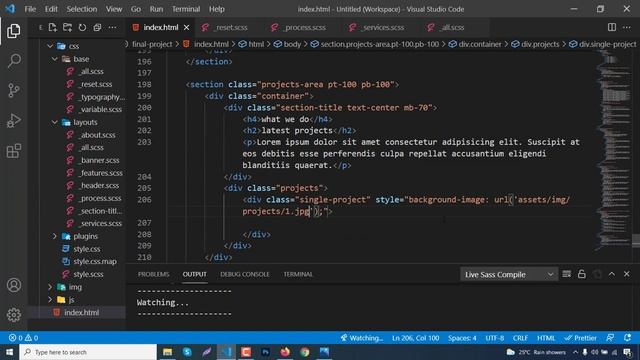Toggle output scroll lock

(582, 274)
